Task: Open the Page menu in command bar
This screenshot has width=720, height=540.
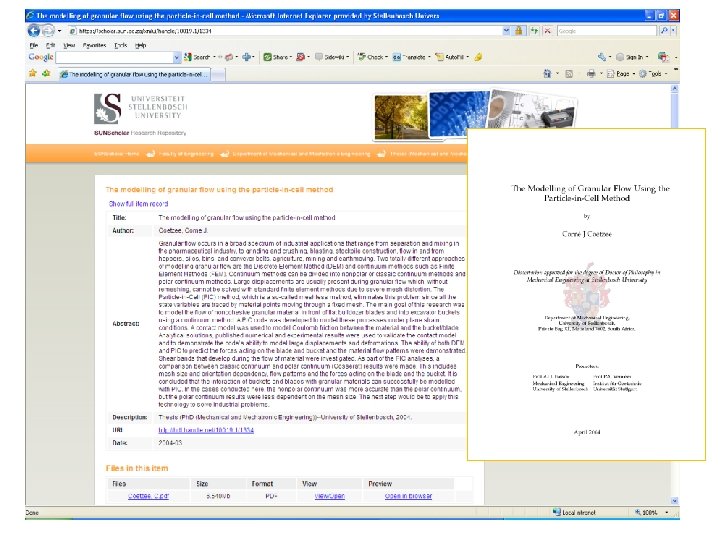Action: (x=619, y=73)
